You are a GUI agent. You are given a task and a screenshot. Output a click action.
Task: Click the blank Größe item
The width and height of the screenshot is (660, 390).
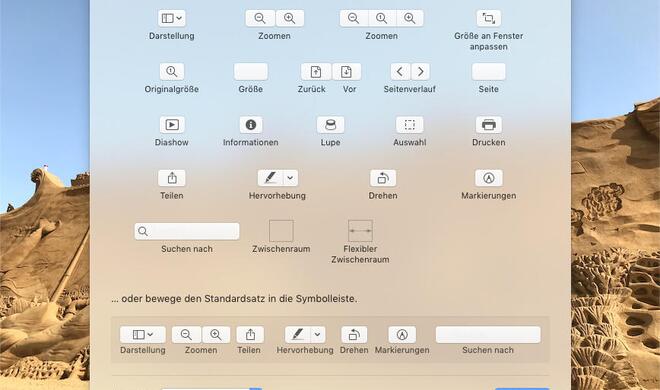[251, 72]
